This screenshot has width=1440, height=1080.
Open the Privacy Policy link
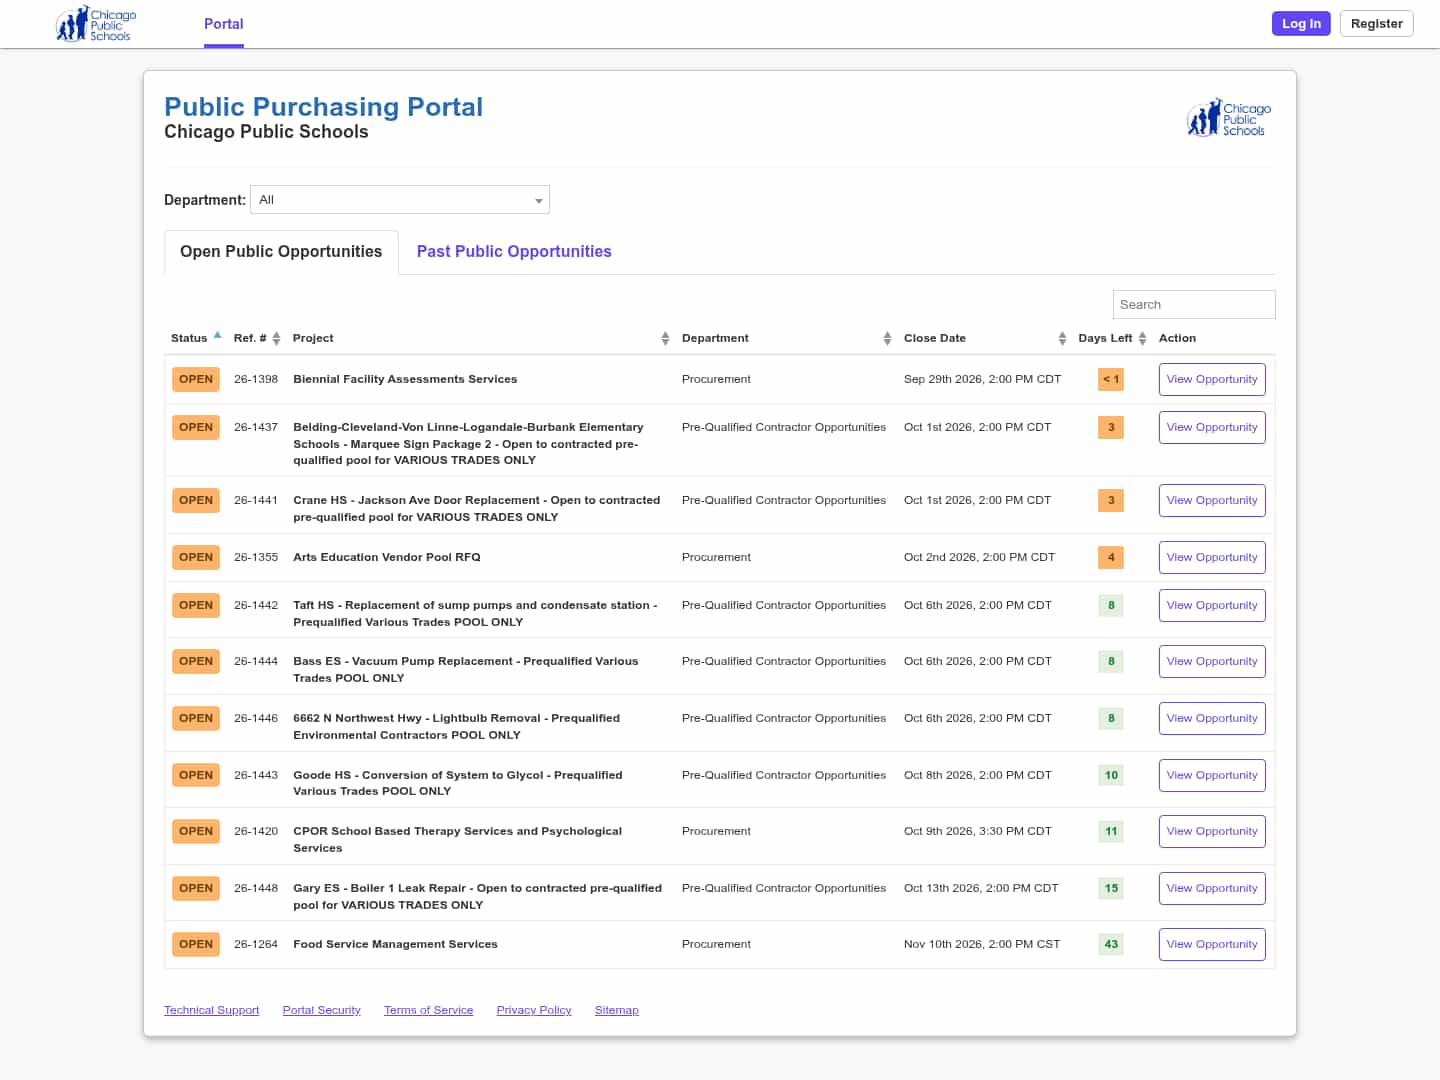coord(534,1011)
